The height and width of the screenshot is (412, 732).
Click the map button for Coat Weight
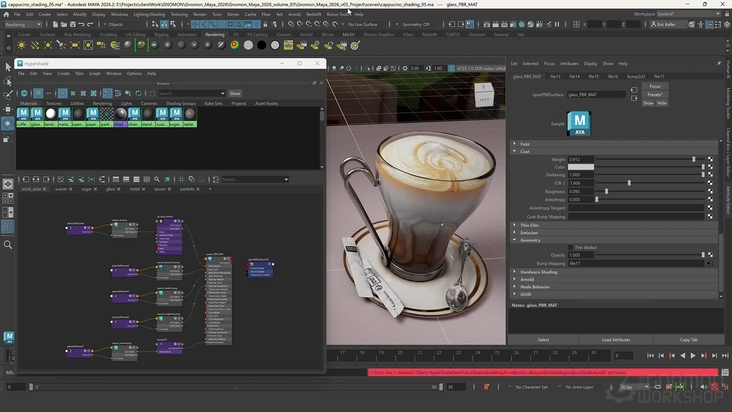(710, 160)
